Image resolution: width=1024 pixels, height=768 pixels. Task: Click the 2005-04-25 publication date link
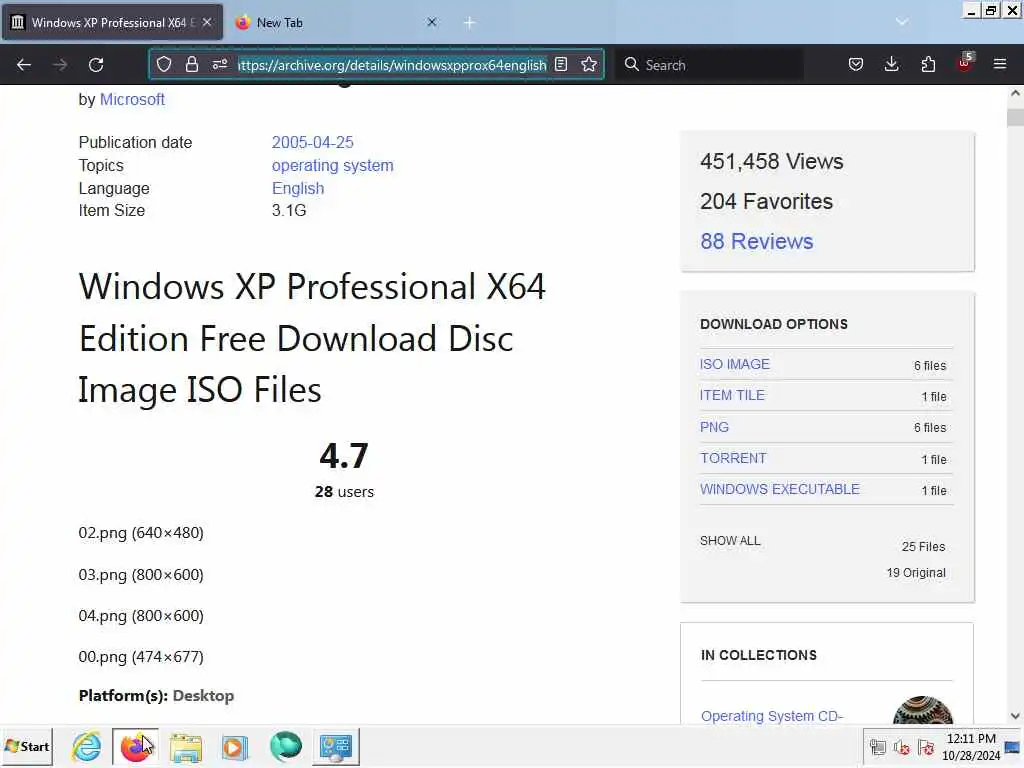(313, 142)
